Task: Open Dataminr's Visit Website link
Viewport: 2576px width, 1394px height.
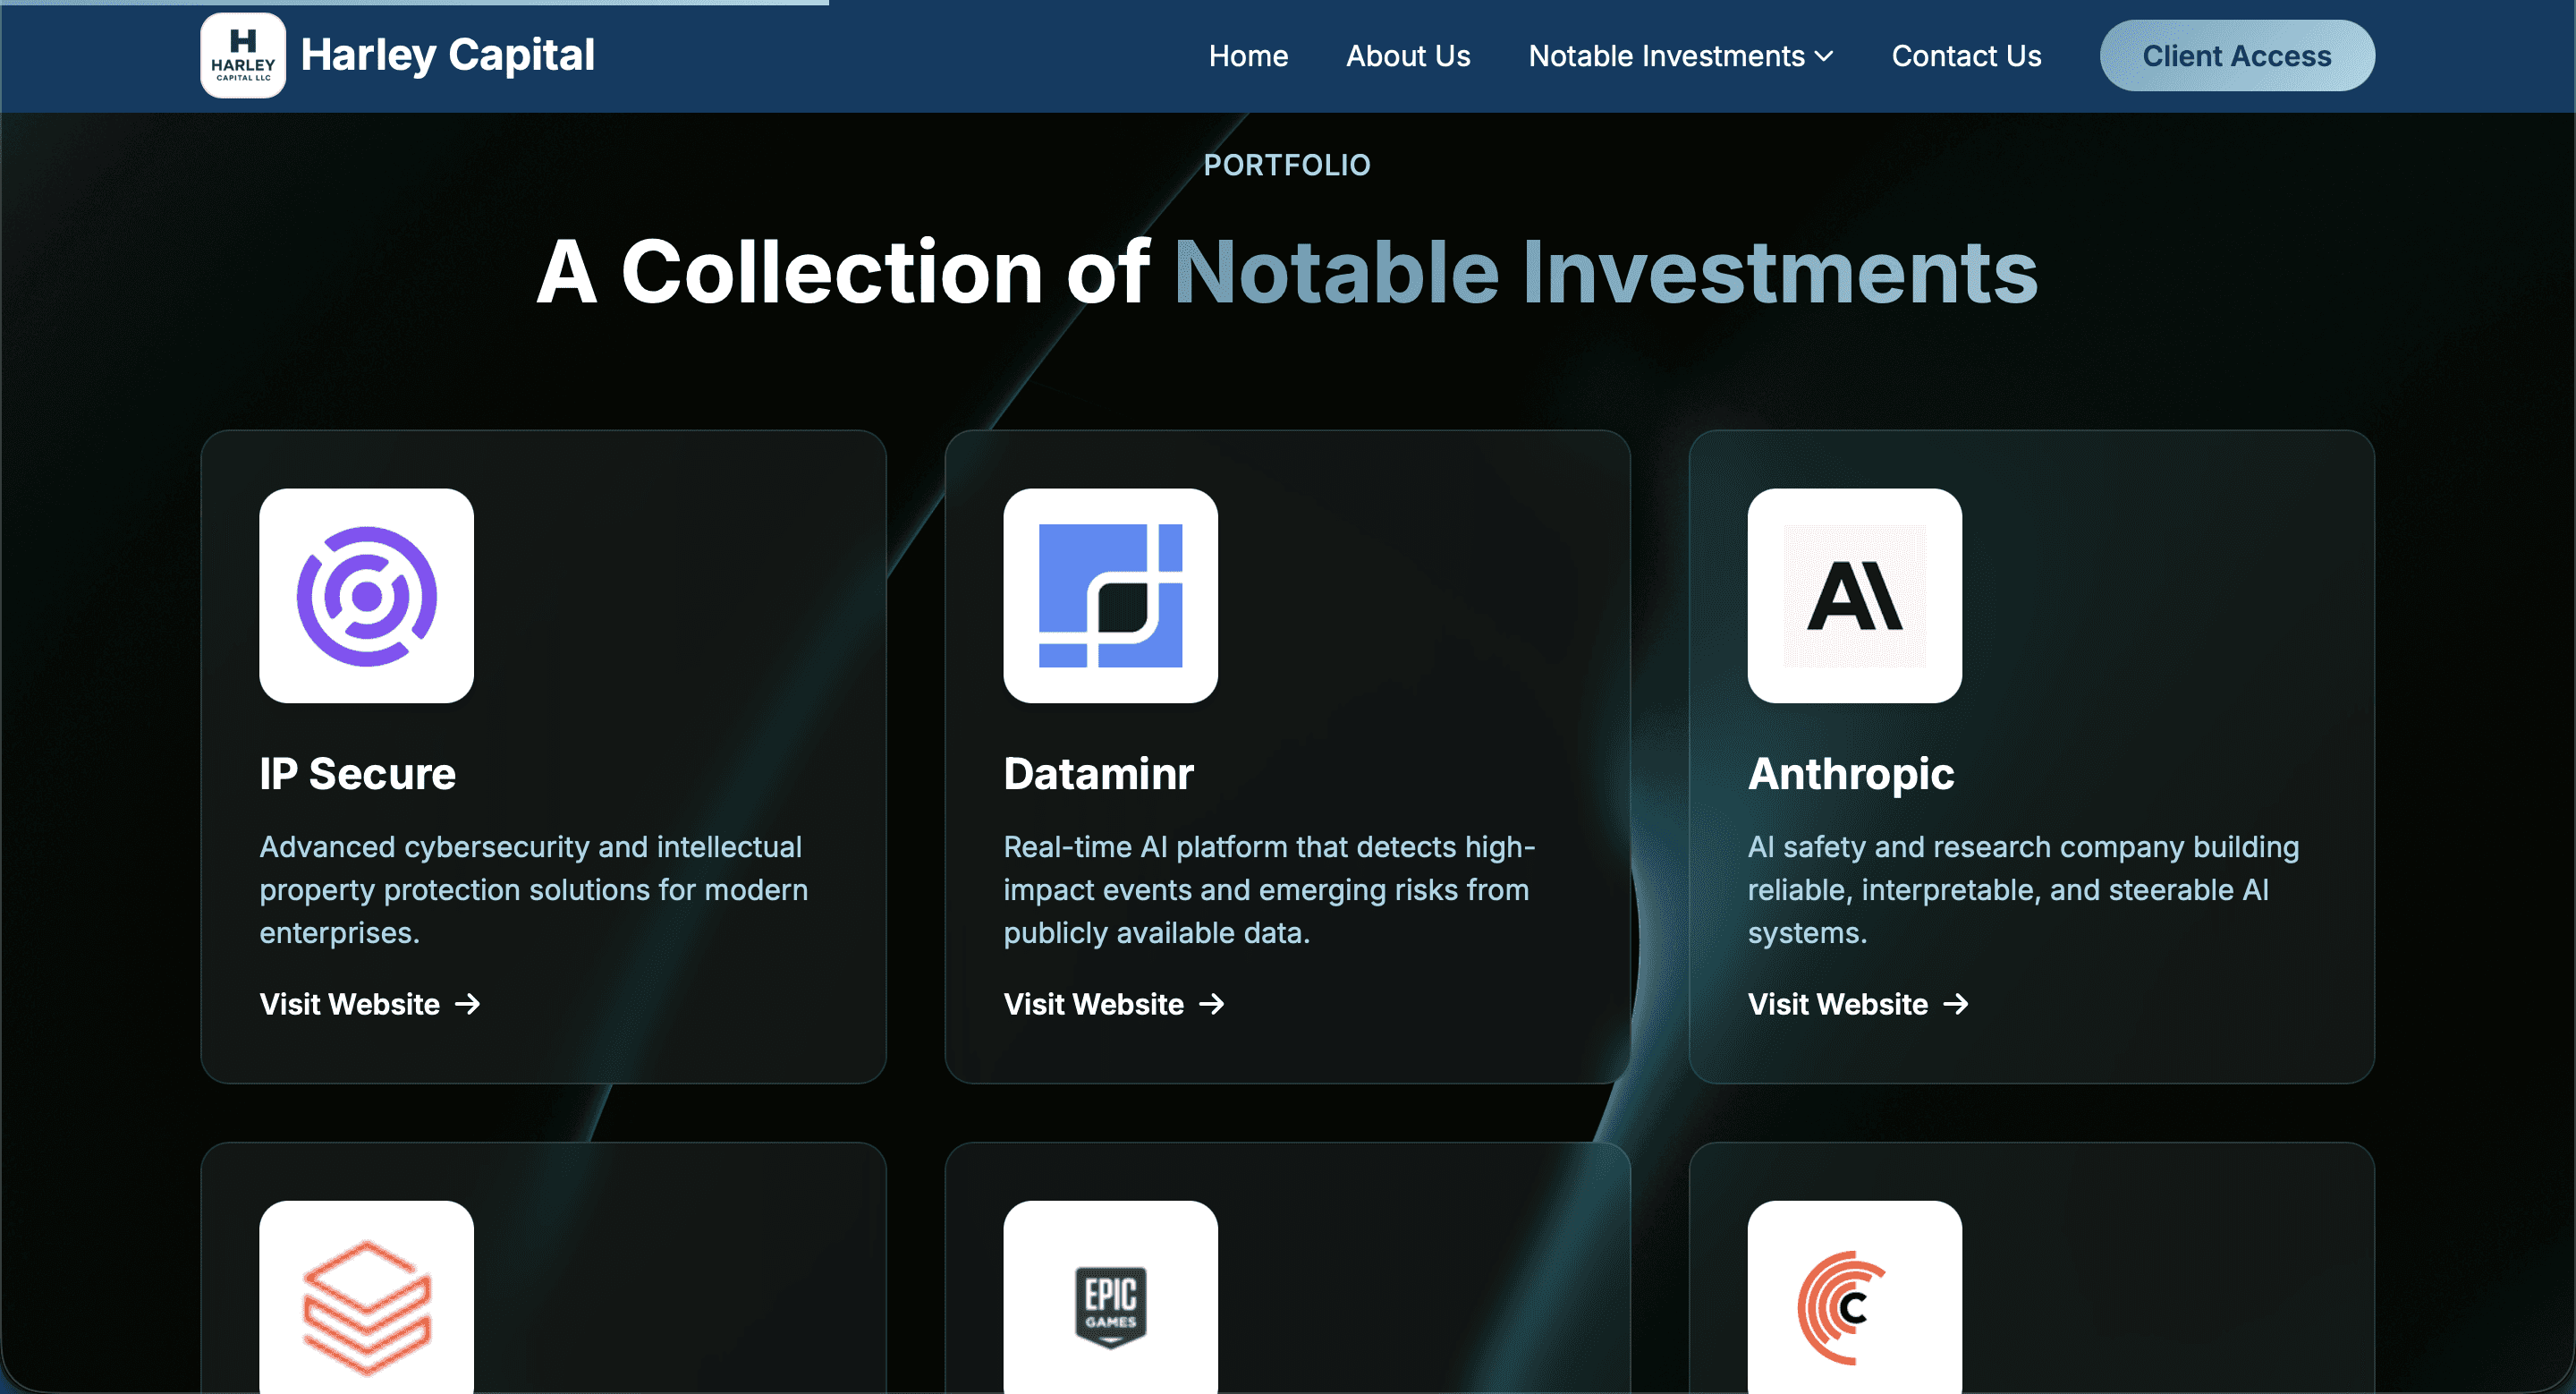Action: (x=1094, y=1004)
